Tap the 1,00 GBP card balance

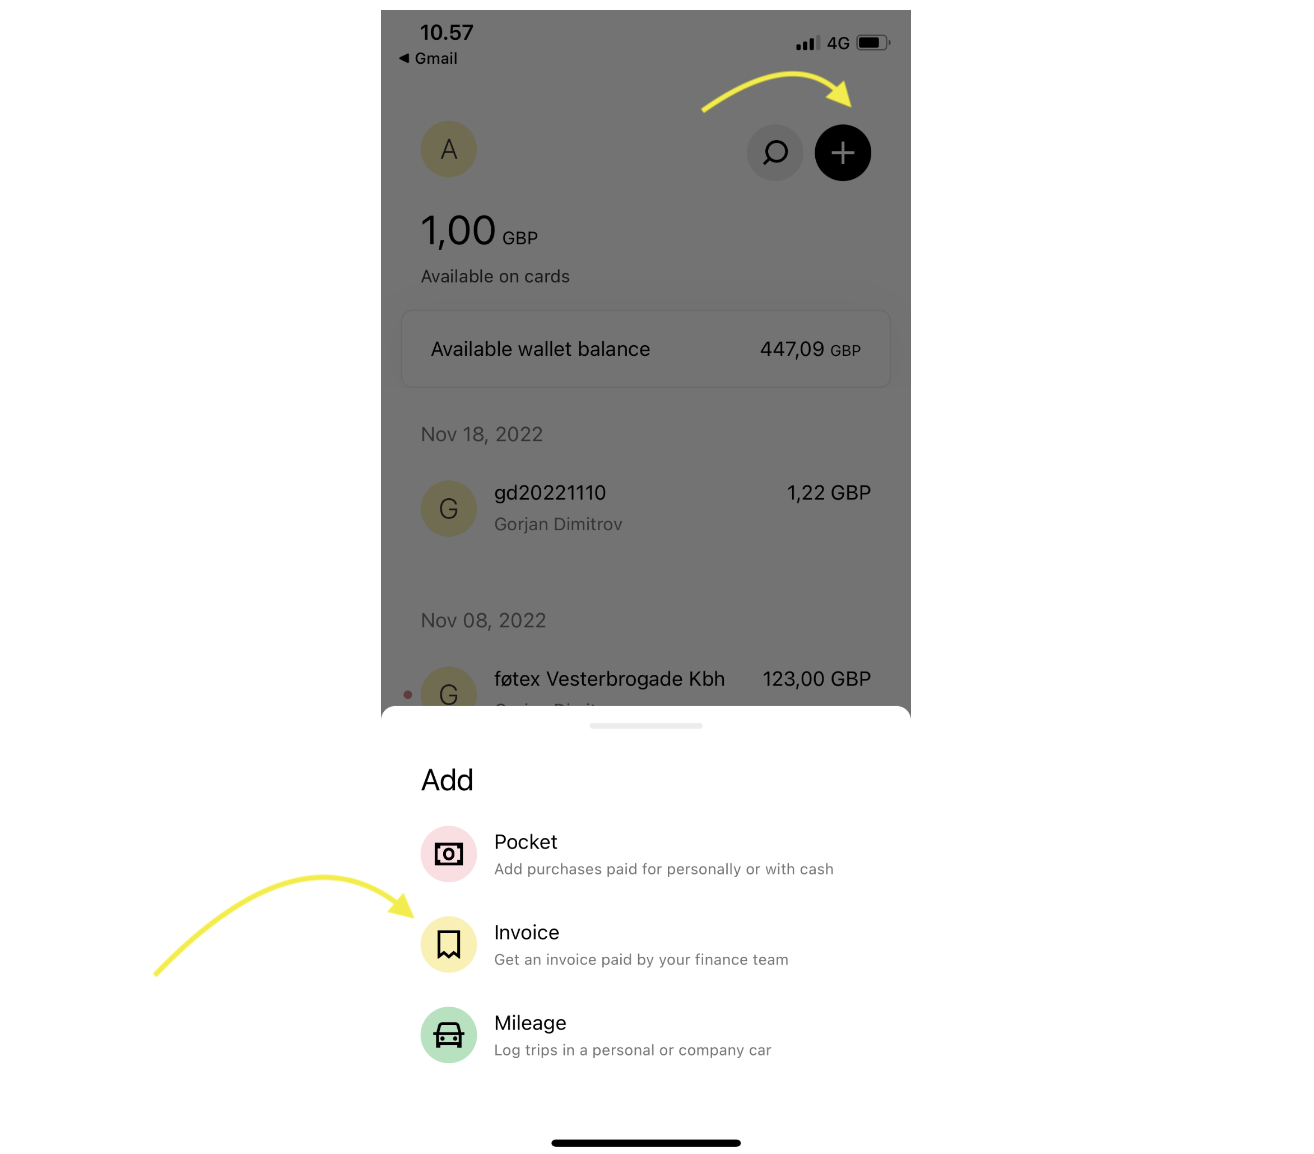(x=479, y=232)
